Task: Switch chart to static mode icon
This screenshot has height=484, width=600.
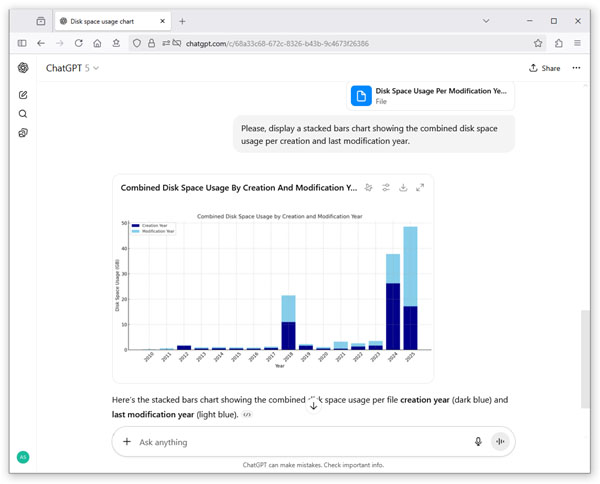Action: coord(368,187)
